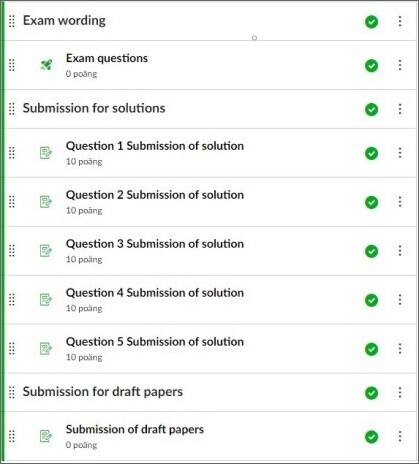
Task: Open the three-dot menu for Question 1 Submission
Action: [400, 153]
